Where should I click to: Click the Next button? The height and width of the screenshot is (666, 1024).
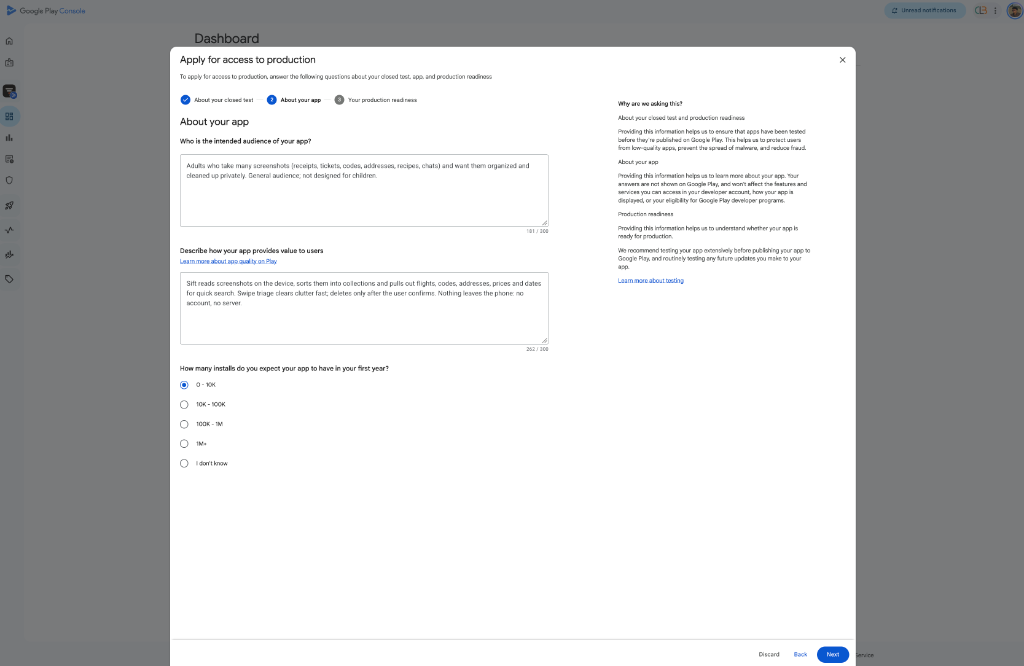[833, 654]
